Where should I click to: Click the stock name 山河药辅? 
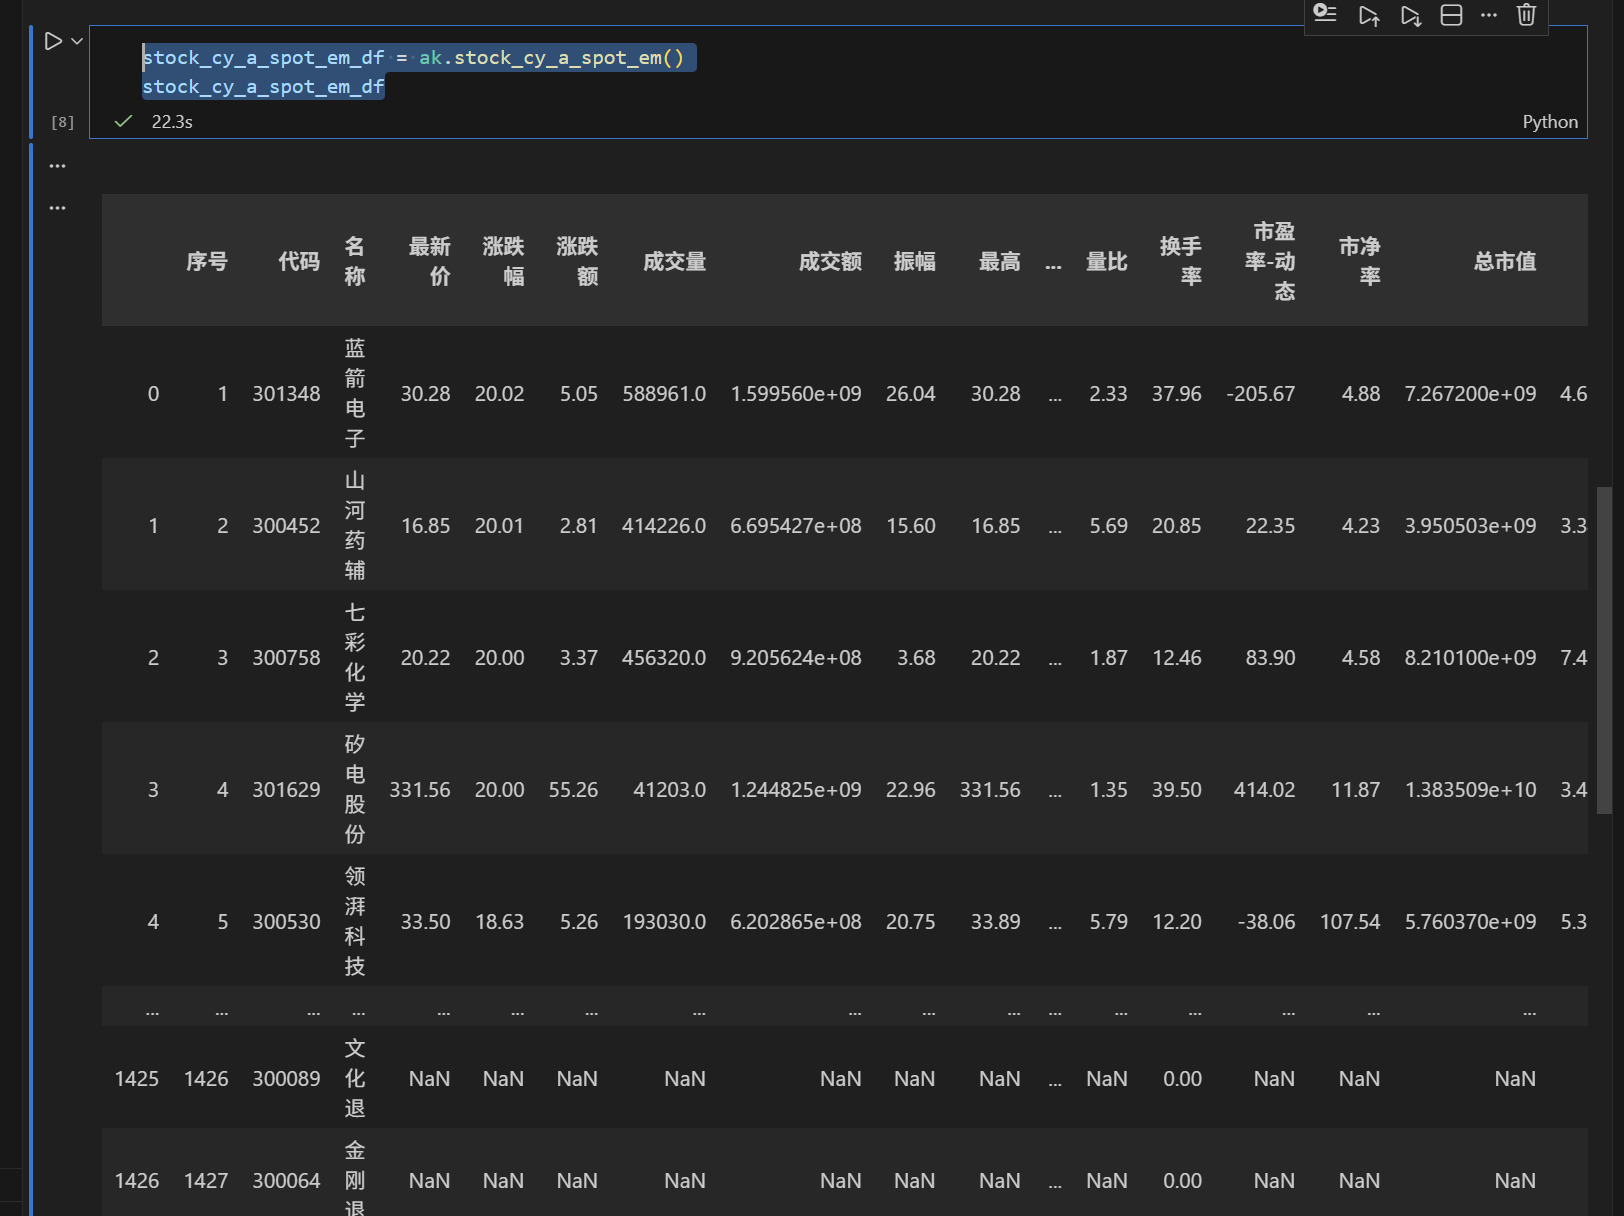pos(355,525)
